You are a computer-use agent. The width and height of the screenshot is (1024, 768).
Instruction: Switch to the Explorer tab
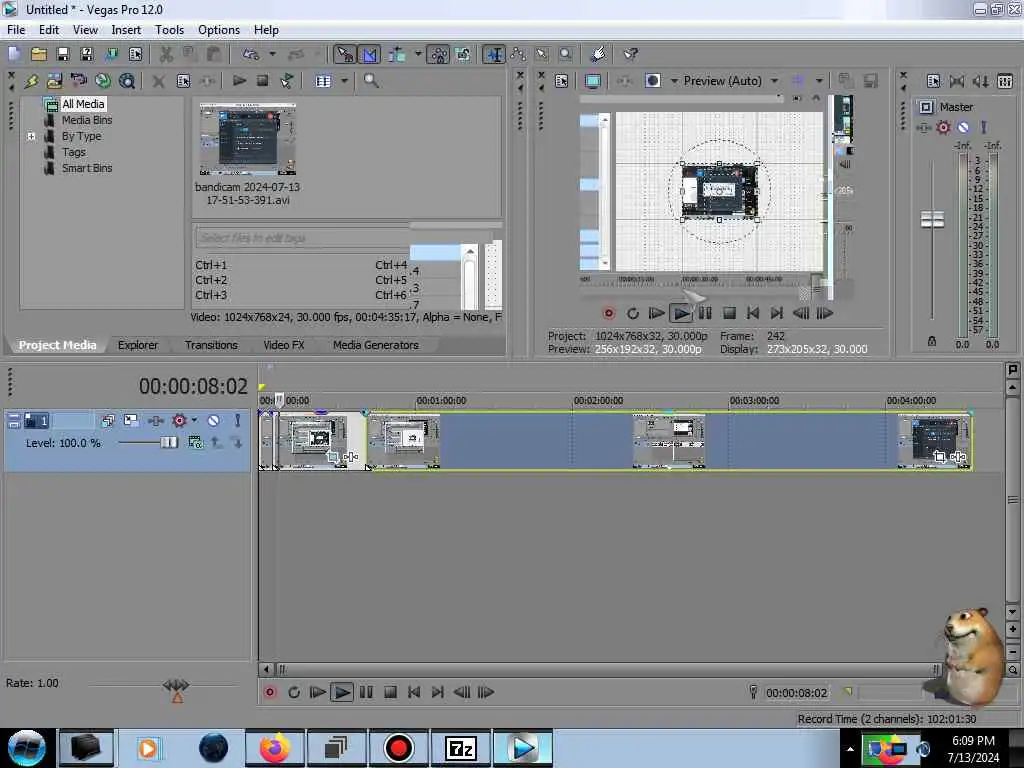(x=138, y=345)
